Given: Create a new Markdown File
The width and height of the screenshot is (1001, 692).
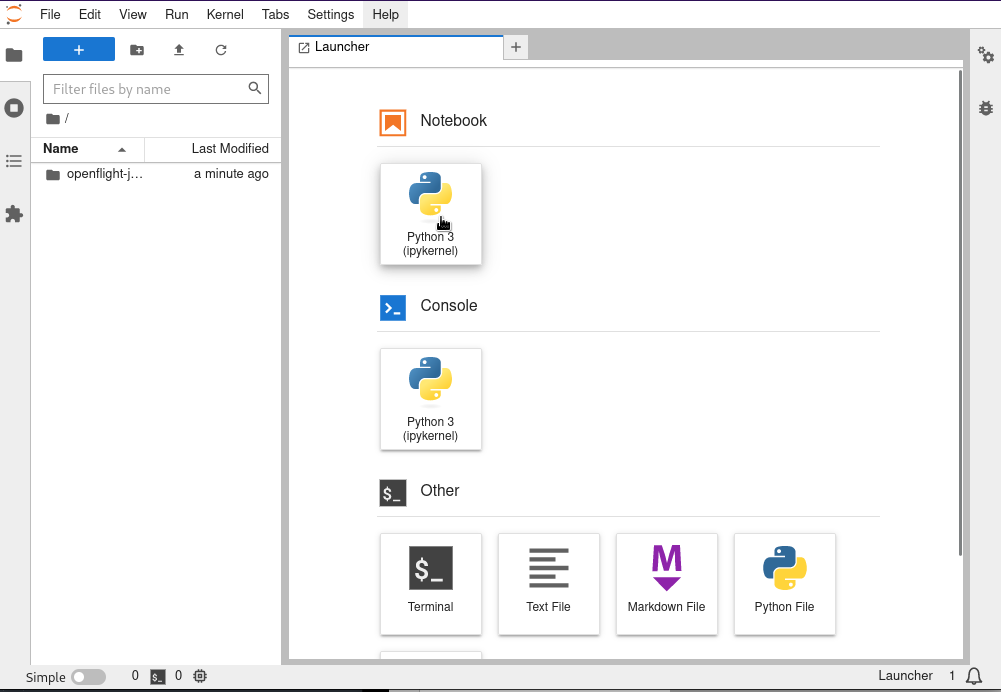Looking at the screenshot, I should click(666, 584).
